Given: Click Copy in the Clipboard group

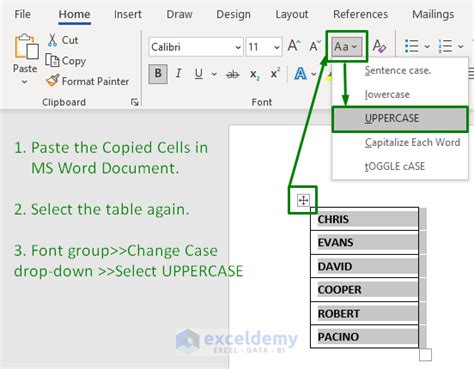Looking at the screenshot, I should tap(66, 61).
